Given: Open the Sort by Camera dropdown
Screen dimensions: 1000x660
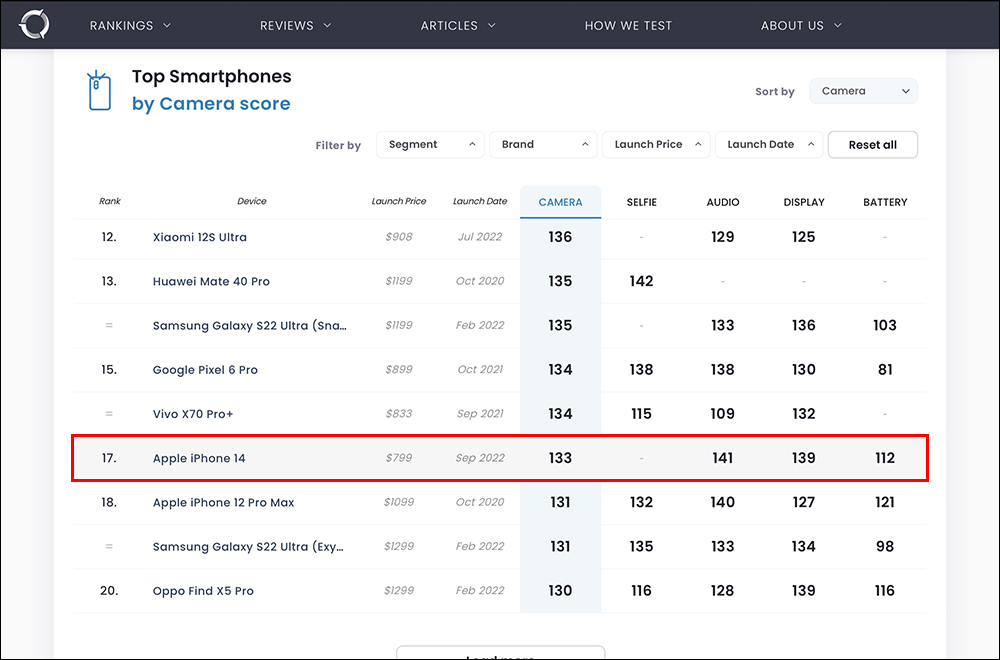Looking at the screenshot, I should (864, 91).
